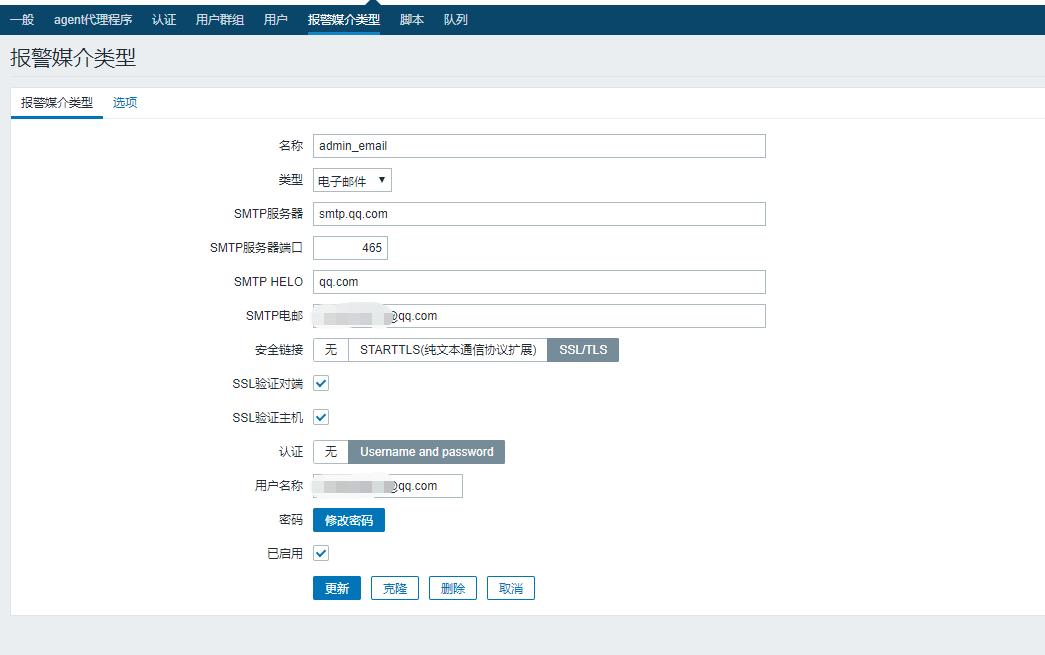This screenshot has width=1045, height=655.
Task: Toggle the SSL验证对端 checkbox
Action: [321, 383]
